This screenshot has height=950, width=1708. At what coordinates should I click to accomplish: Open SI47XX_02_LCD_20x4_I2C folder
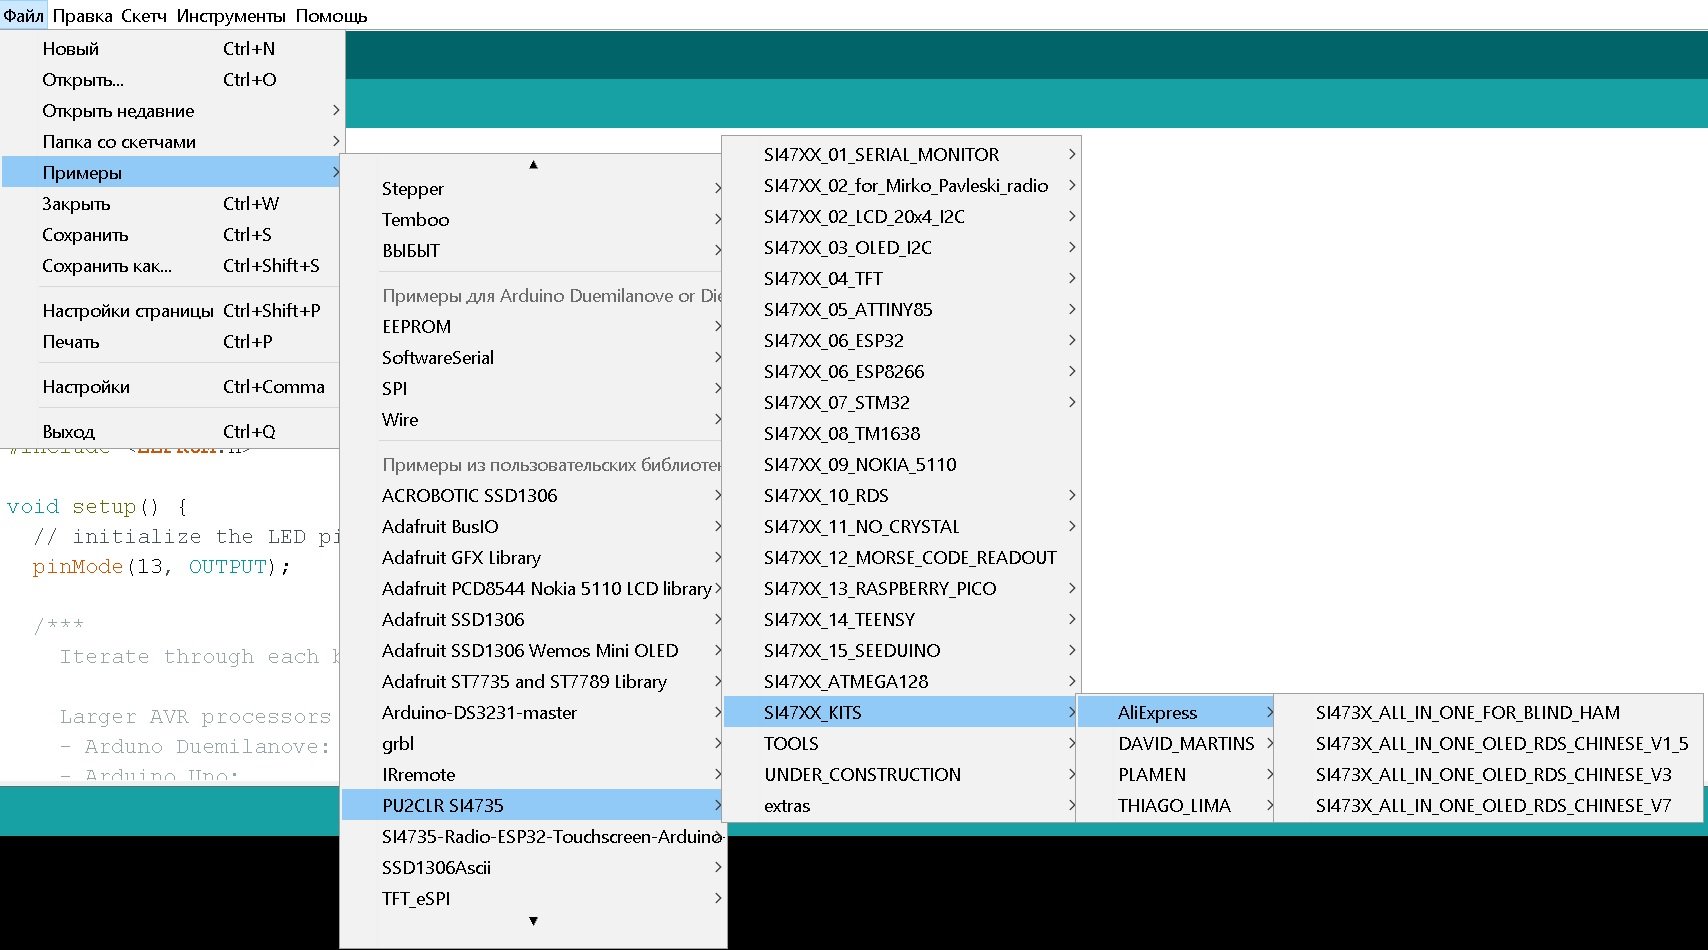[x=901, y=217]
